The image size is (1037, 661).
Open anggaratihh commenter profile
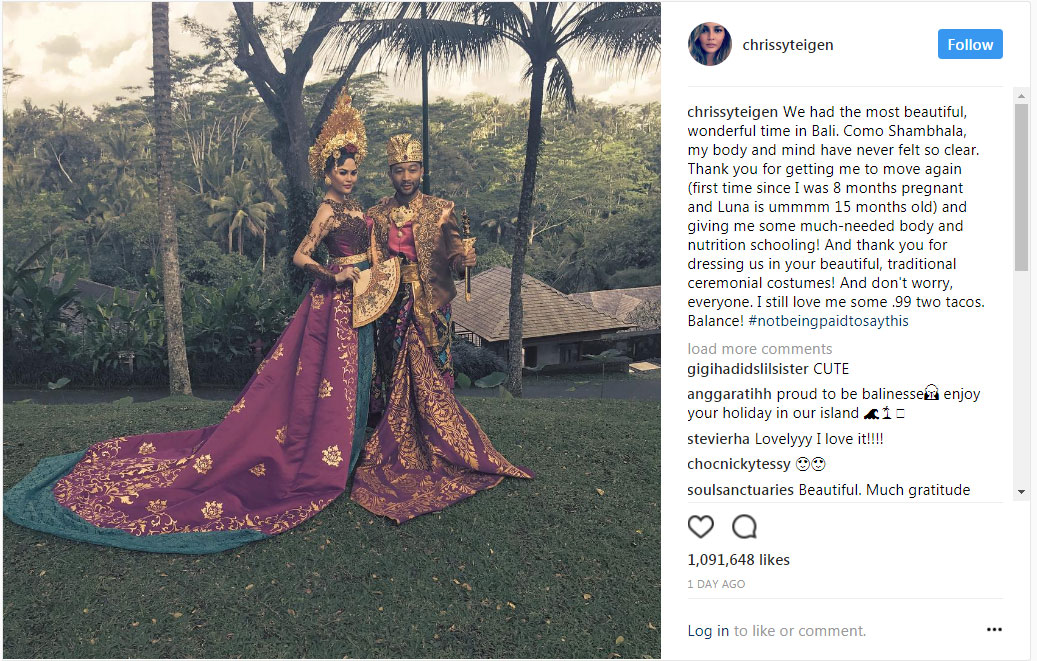coord(729,394)
